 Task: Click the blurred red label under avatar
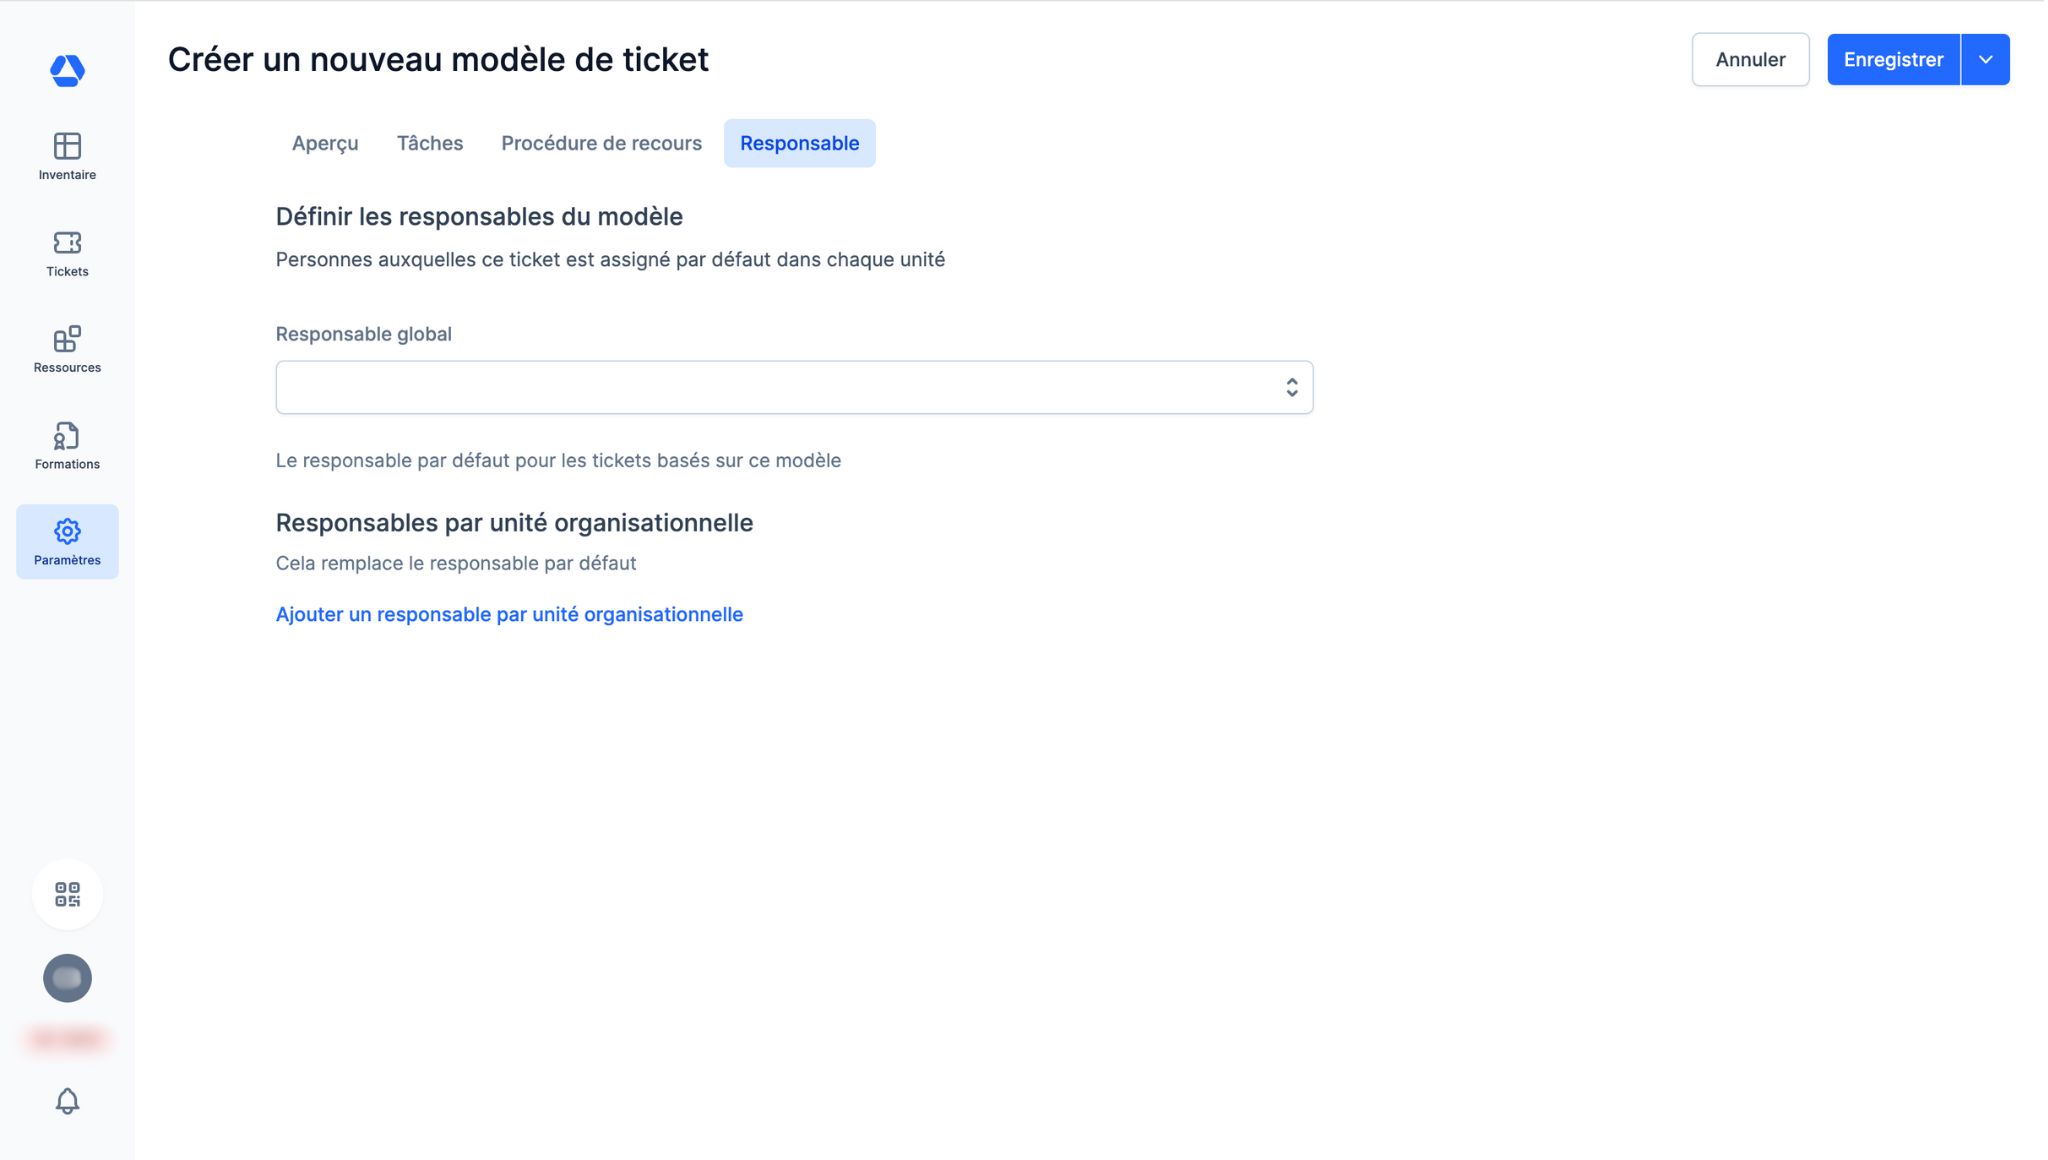pyautogui.click(x=67, y=1040)
